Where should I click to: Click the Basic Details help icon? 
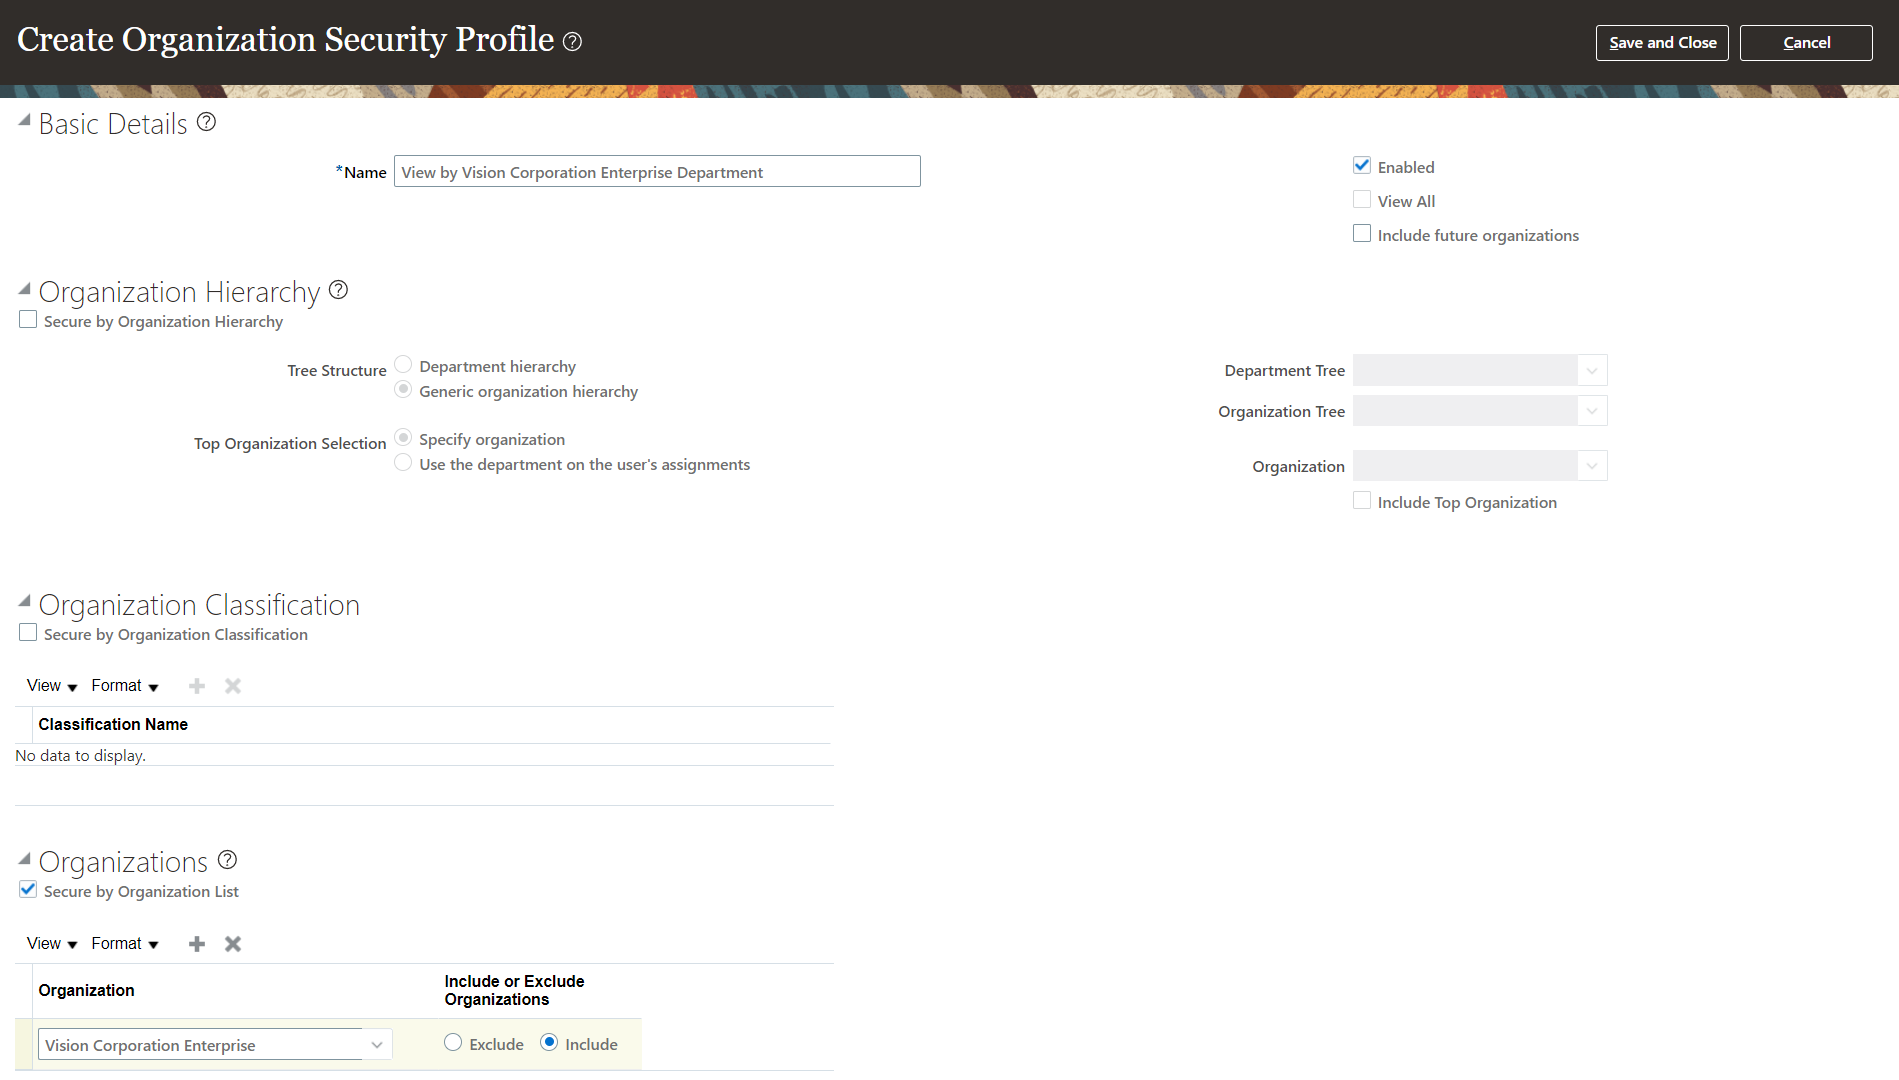point(207,121)
